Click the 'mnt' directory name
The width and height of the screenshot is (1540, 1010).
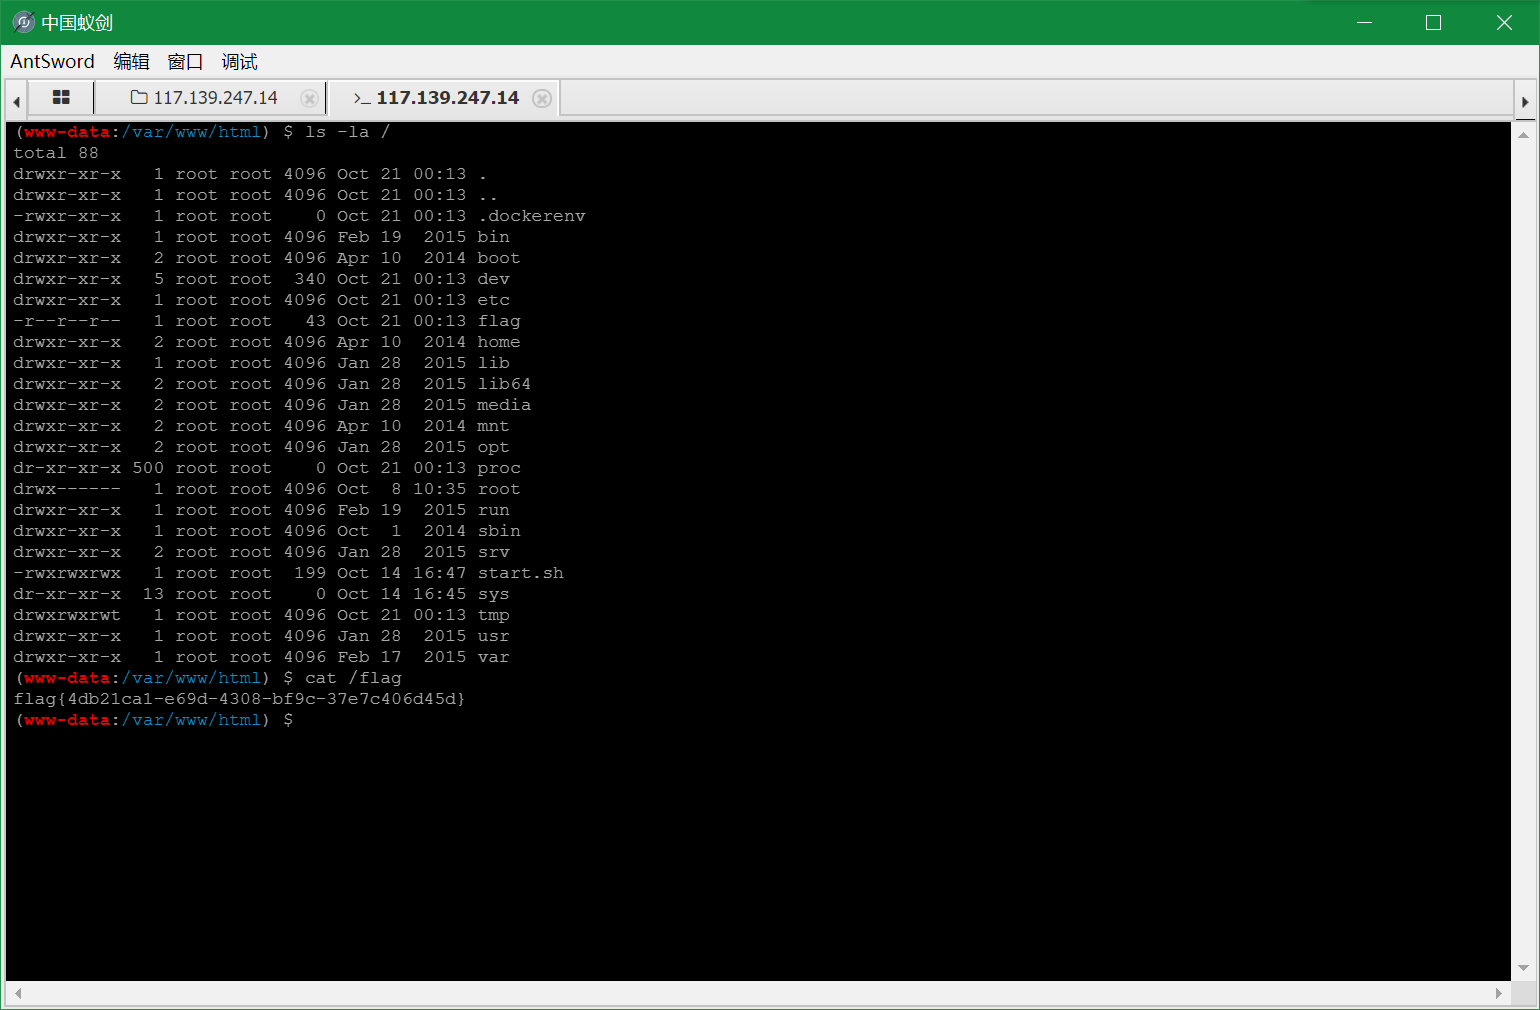tap(493, 426)
